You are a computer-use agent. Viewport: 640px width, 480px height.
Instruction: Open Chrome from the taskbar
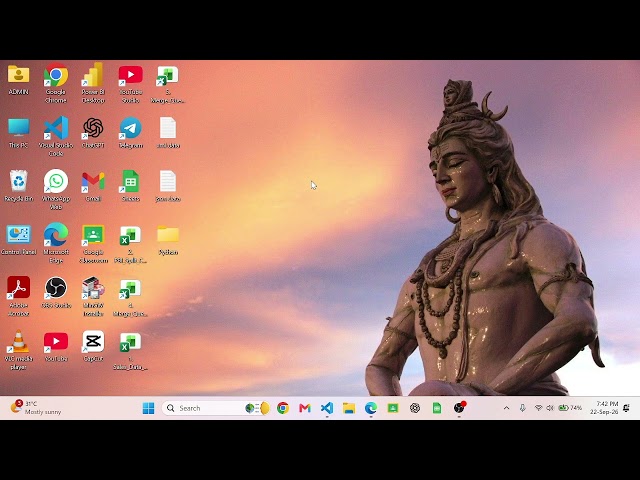pyautogui.click(x=283, y=408)
